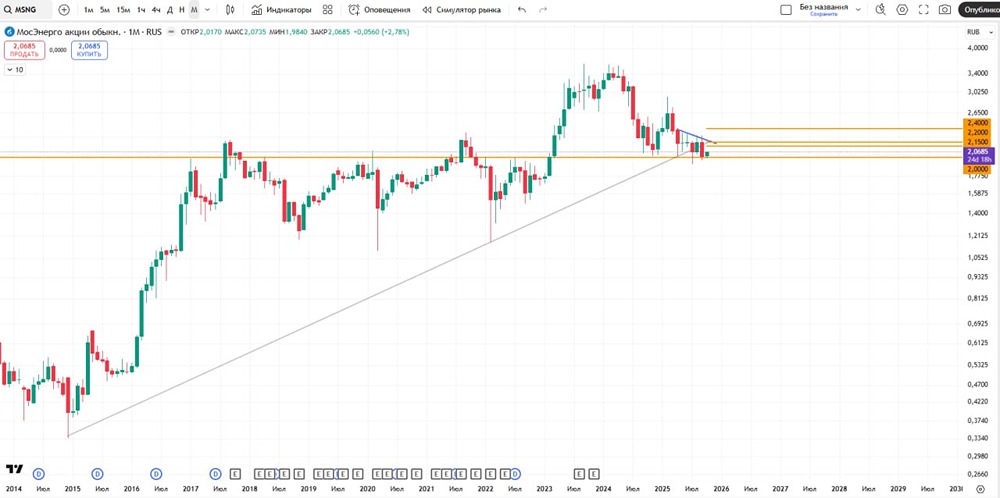Select the Н weekly timeframe

point(182,10)
